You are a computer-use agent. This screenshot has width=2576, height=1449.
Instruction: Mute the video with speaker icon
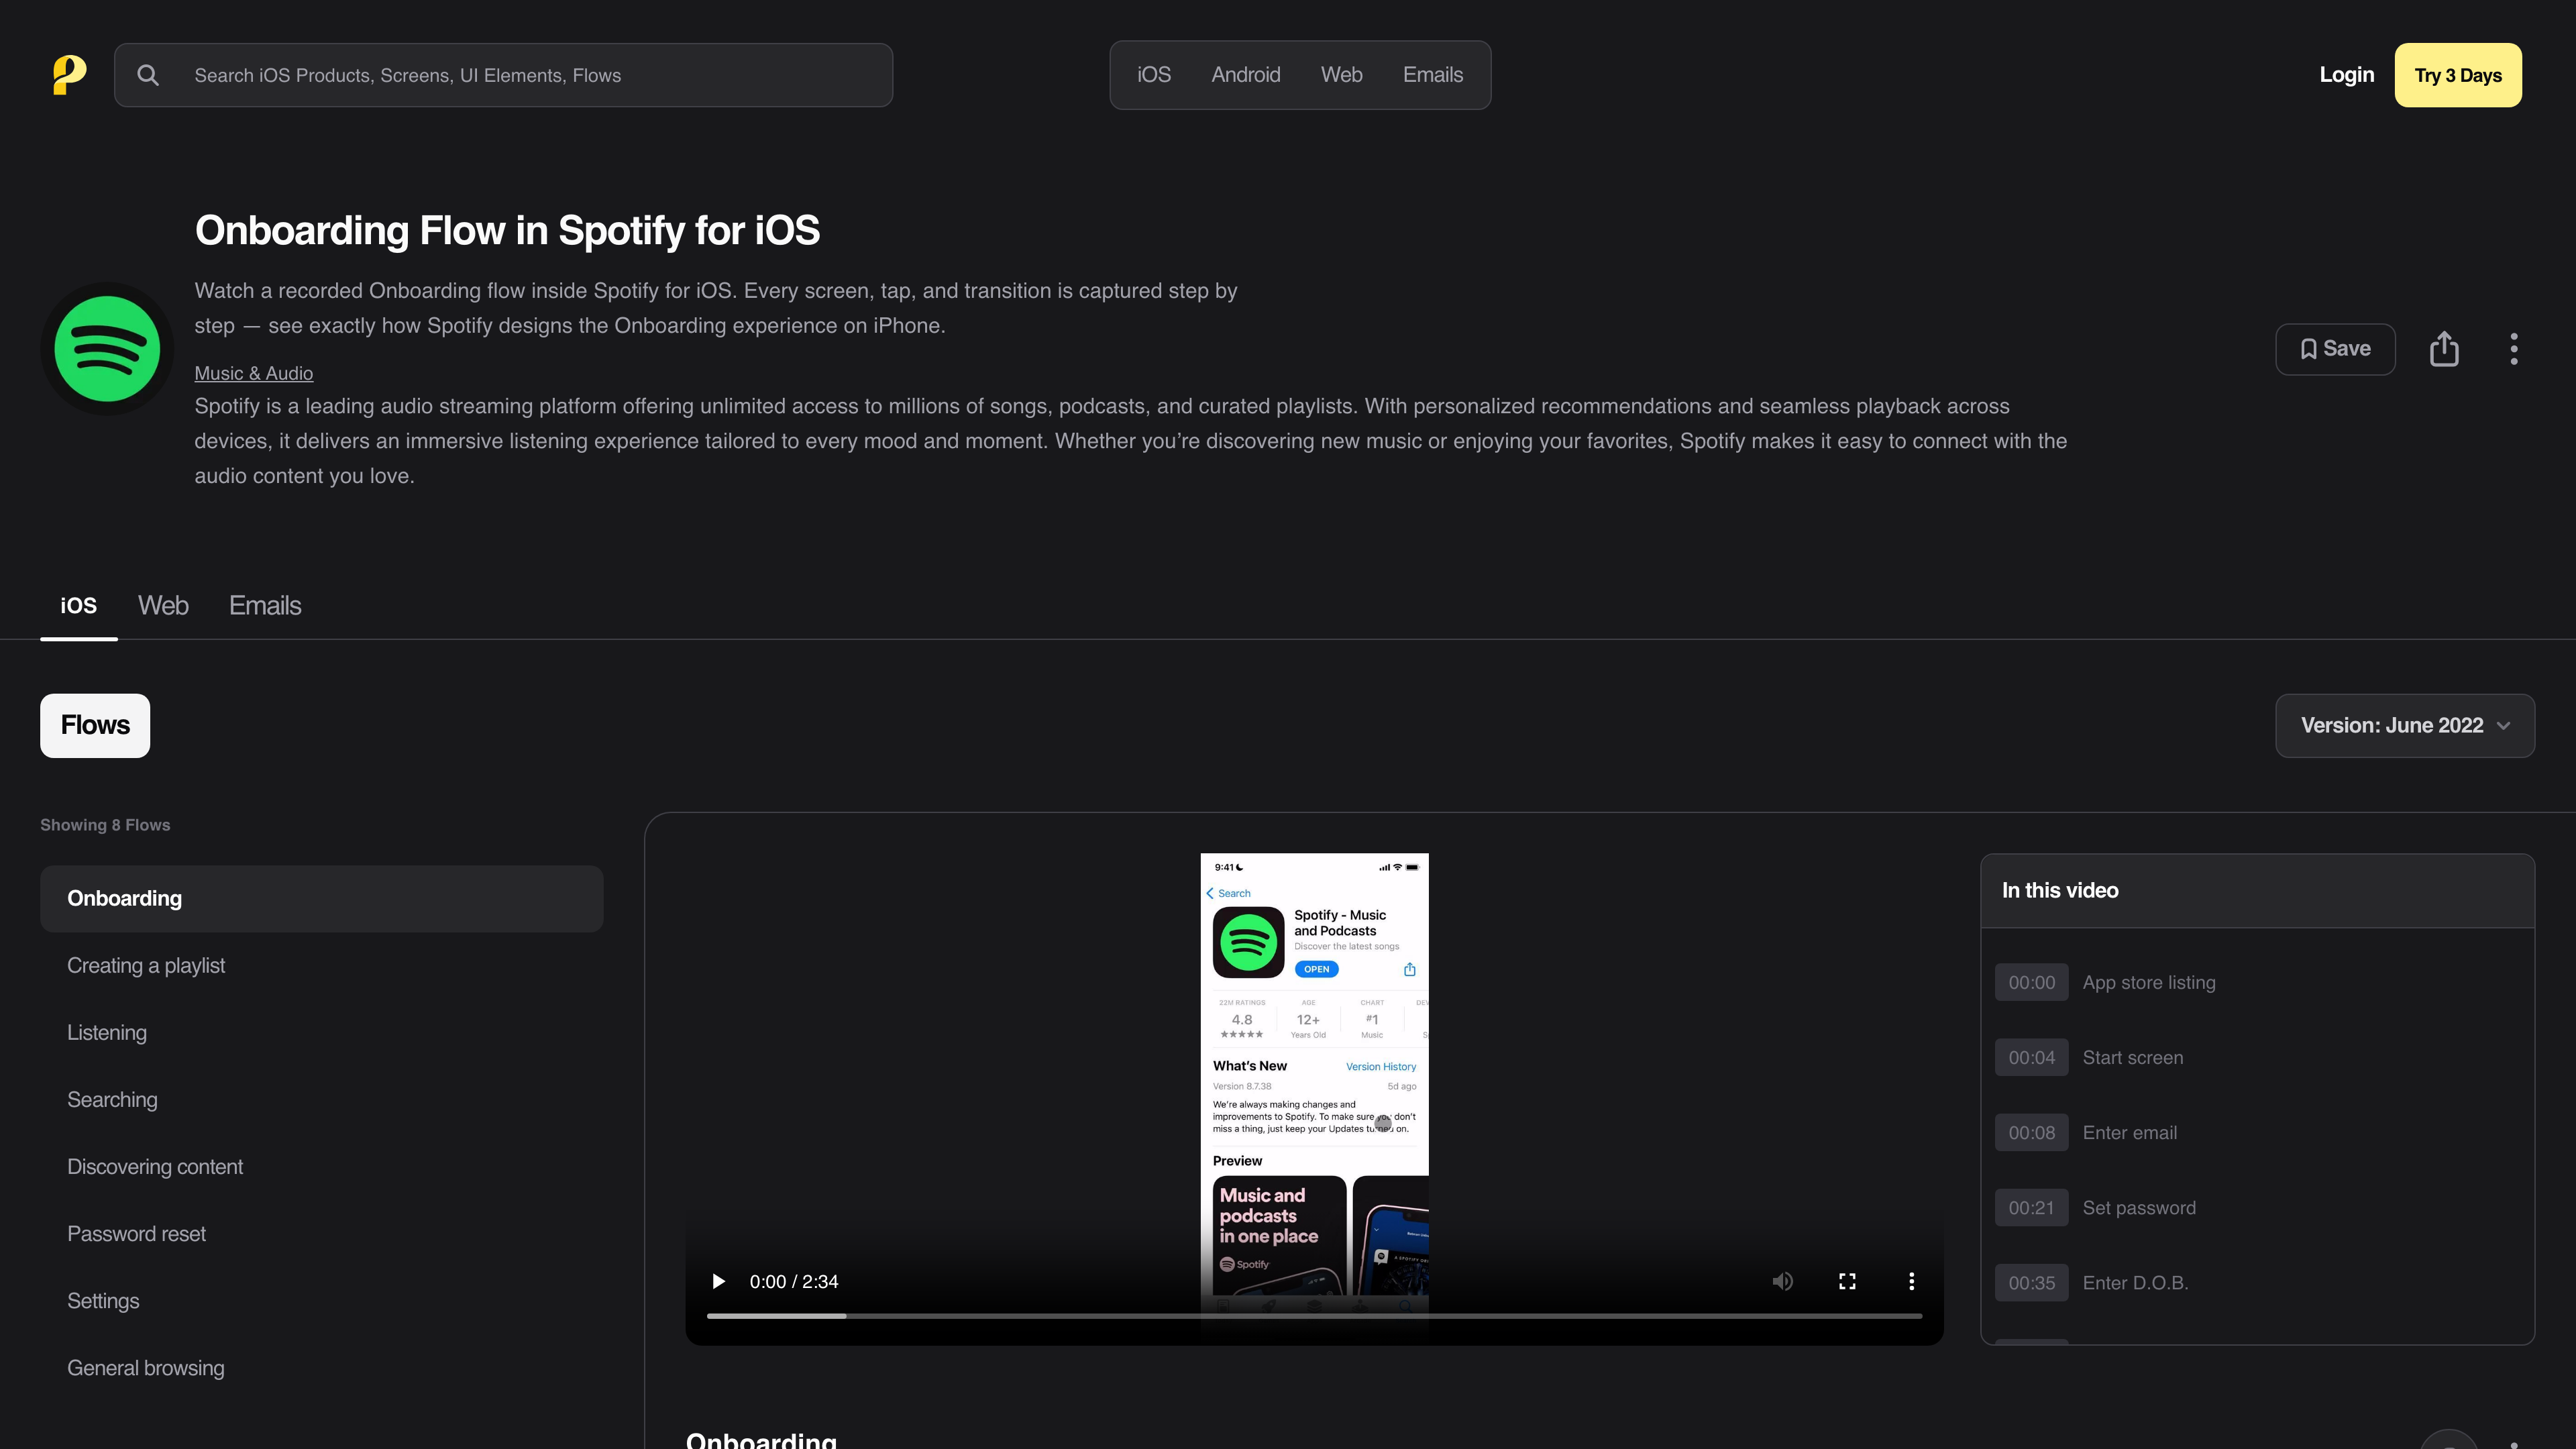pyautogui.click(x=1782, y=1282)
